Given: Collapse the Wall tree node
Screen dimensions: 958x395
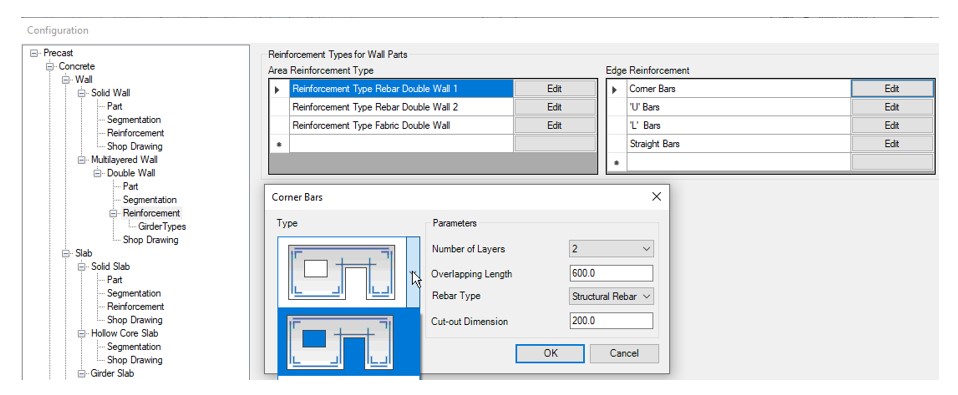Looking at the screenshot, I should [x=66, y=80].
